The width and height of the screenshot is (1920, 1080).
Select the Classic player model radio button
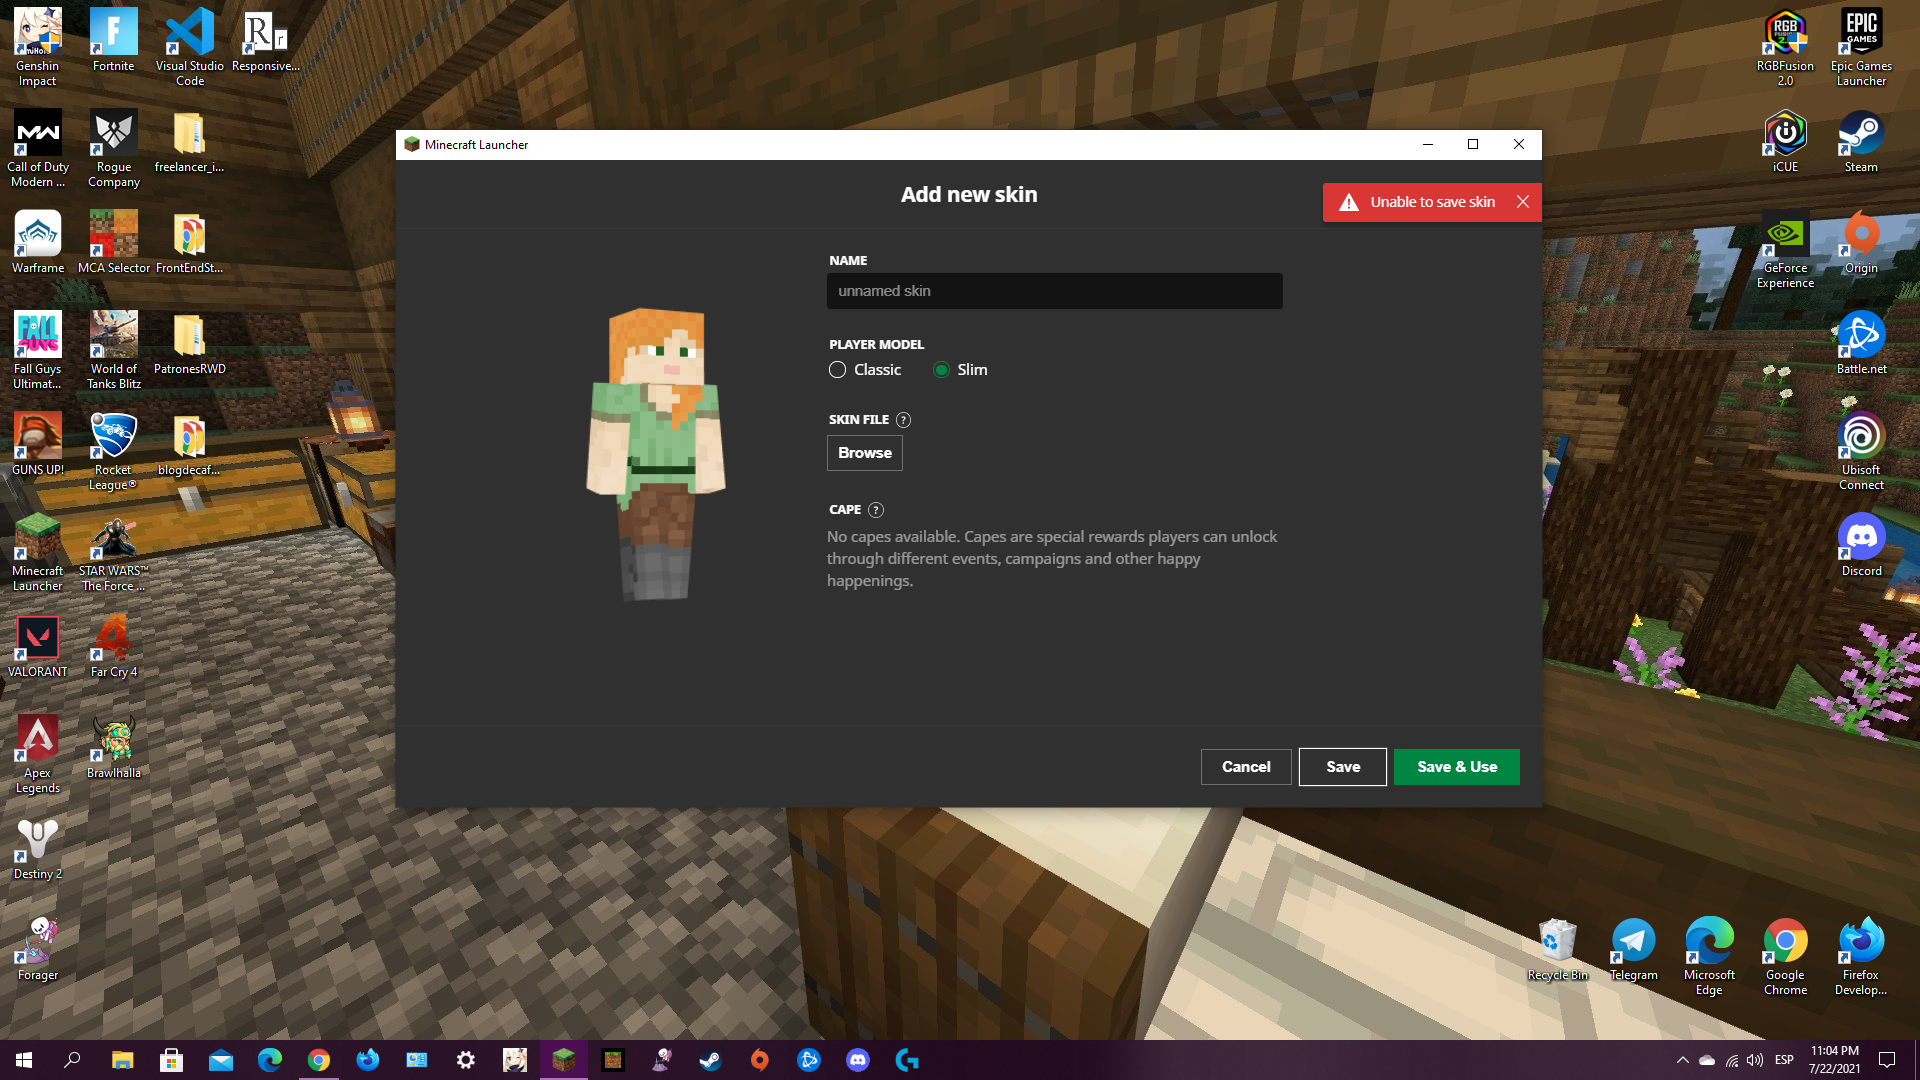pyautogui.click(x=838, y=370)
